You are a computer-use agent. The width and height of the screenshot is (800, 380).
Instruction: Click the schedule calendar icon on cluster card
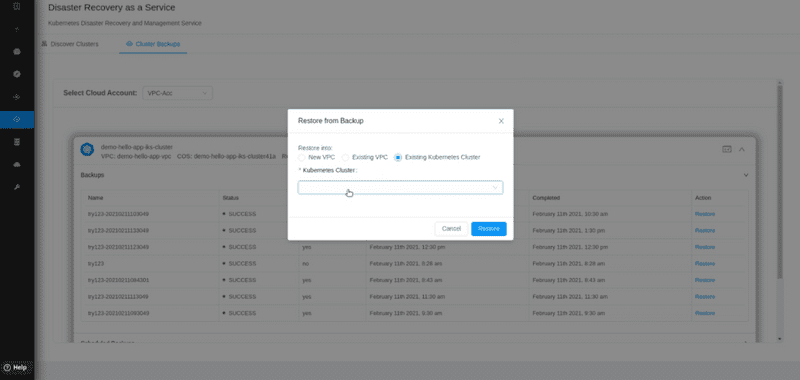[x=727, y=149]
